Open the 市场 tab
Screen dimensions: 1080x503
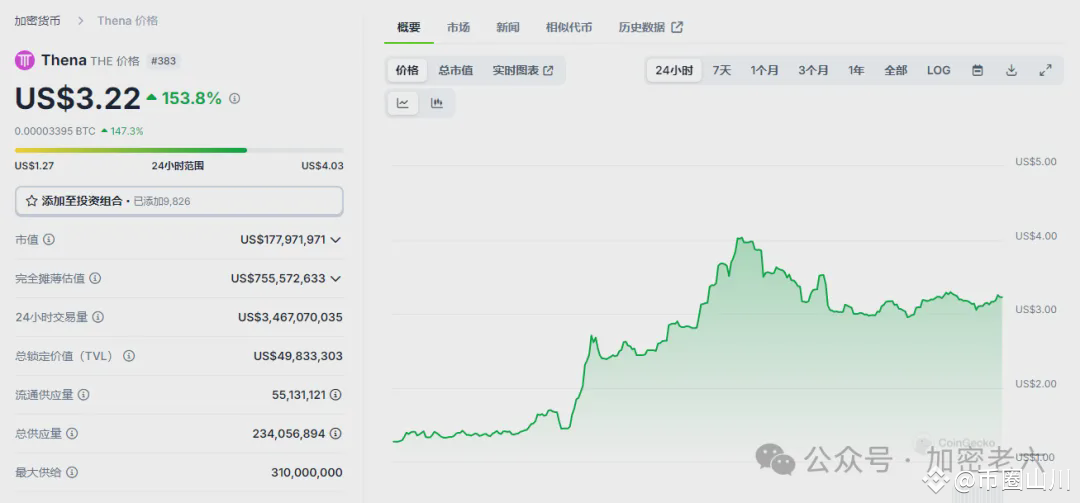click(458, 28)
